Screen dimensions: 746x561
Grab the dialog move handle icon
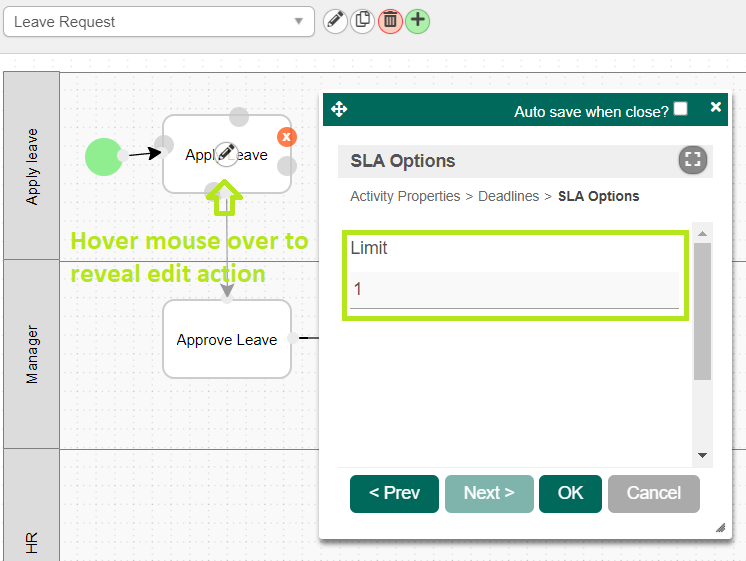click(339, 109)
